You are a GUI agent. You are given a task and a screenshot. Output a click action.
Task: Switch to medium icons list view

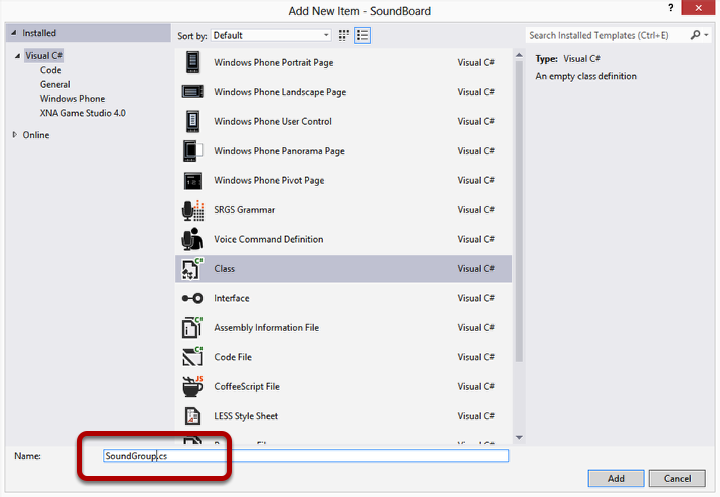pyautogui.click(x=362, y=35)
